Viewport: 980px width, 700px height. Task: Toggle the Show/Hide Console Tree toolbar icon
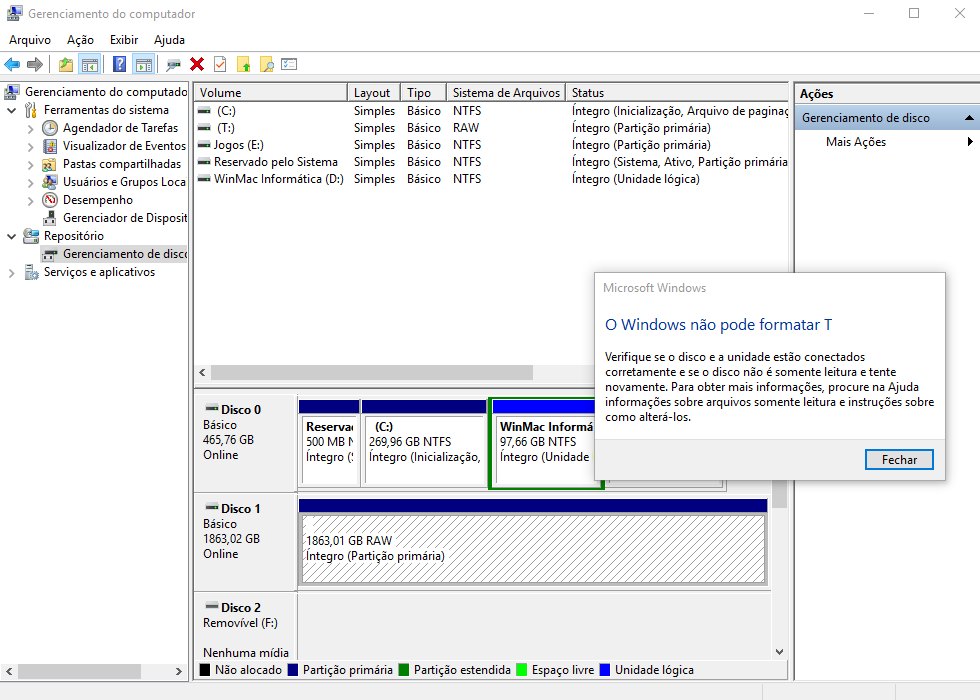(x=90, y=64)
